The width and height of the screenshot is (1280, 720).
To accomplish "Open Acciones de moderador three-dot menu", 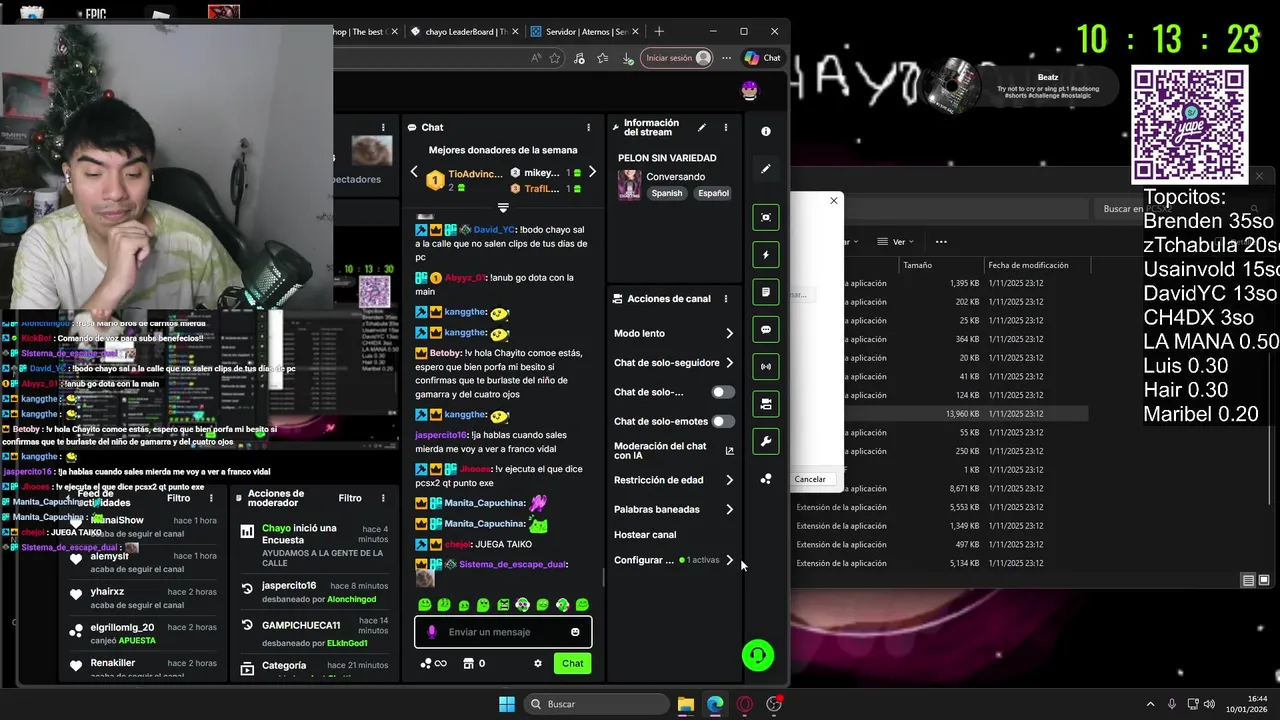I will tap(383, 498).
